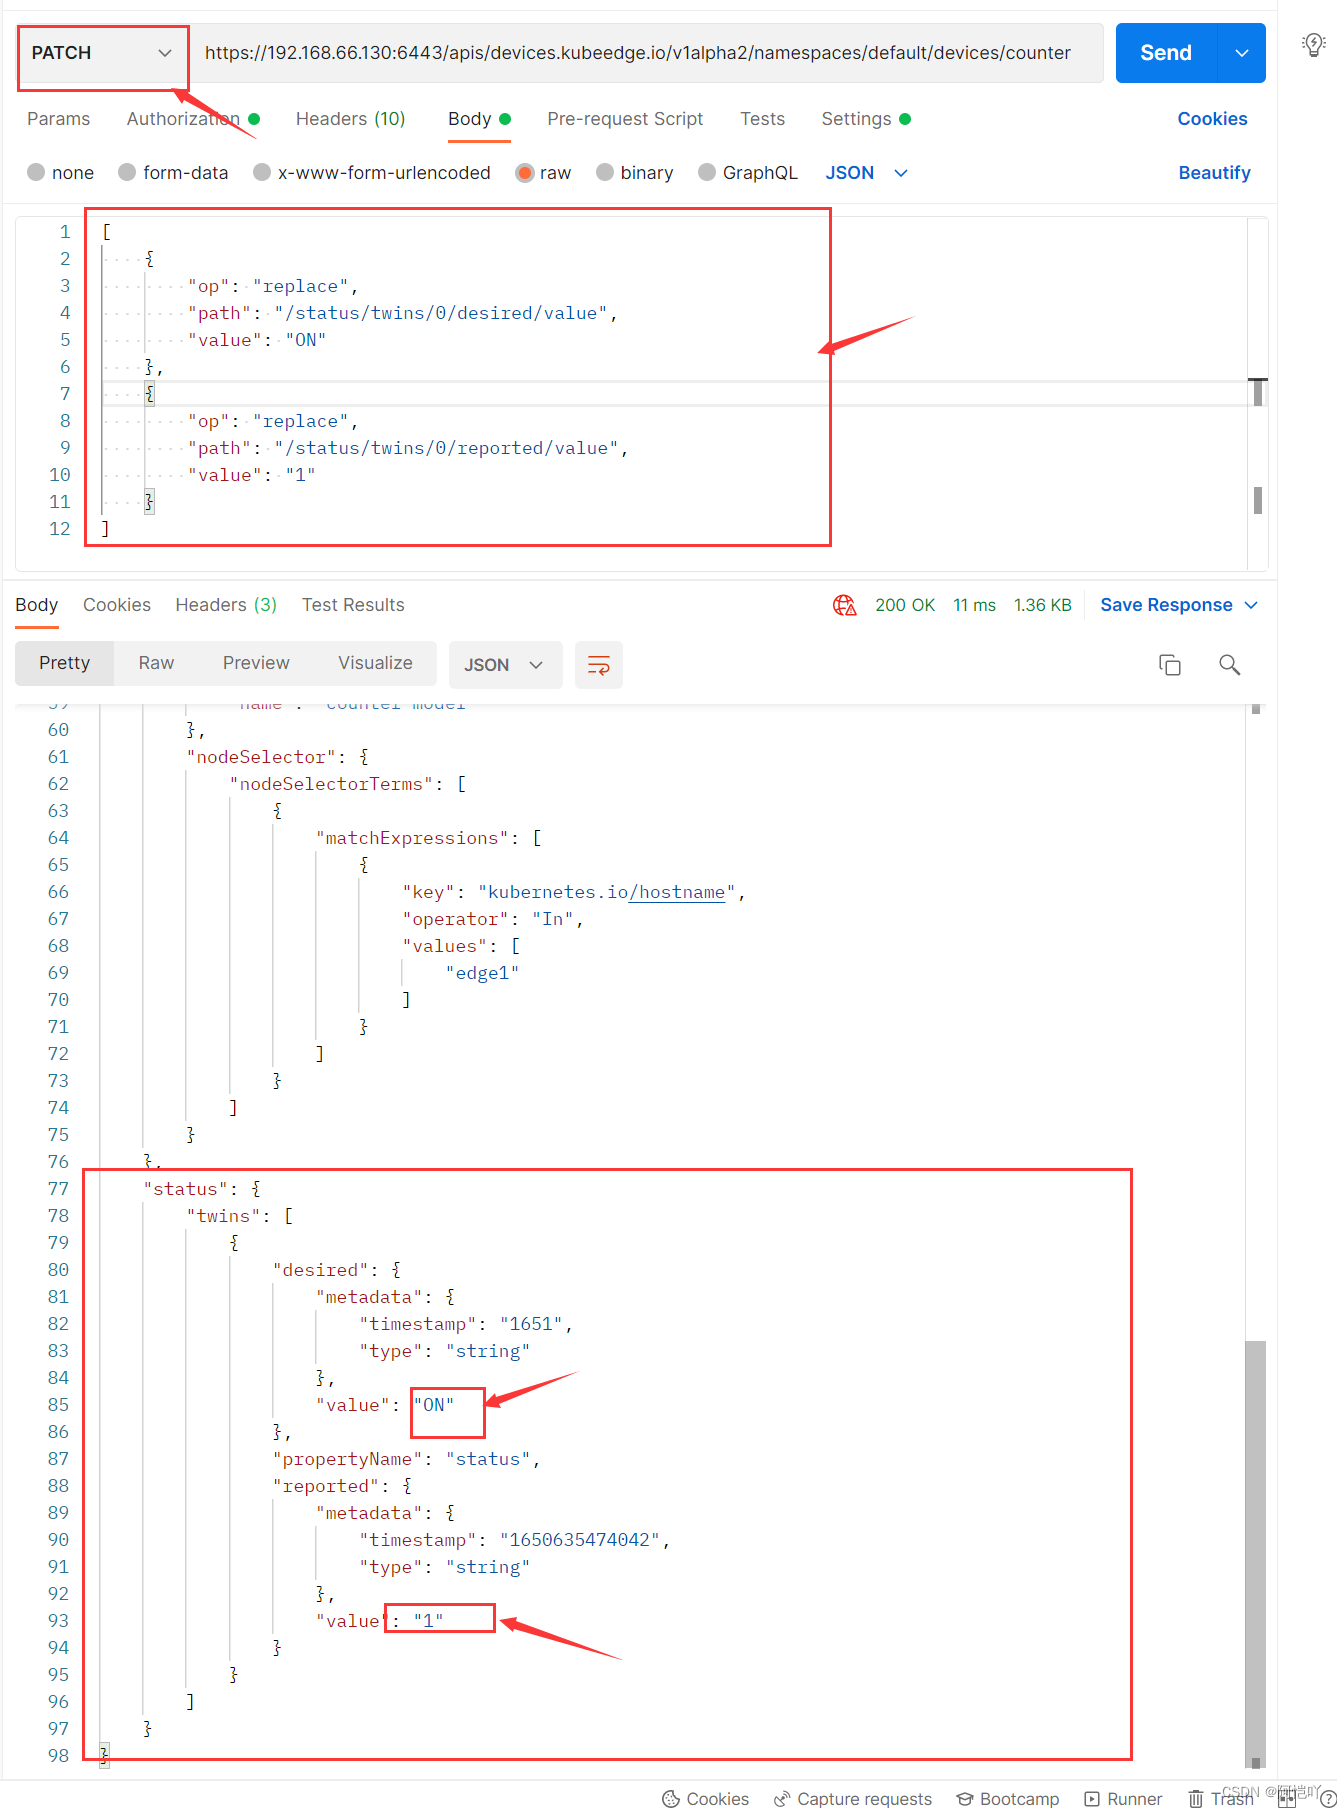Viewport: 1337px width, 1808px height.
Task: Switch response view to Preview
Action: point(256,663)
